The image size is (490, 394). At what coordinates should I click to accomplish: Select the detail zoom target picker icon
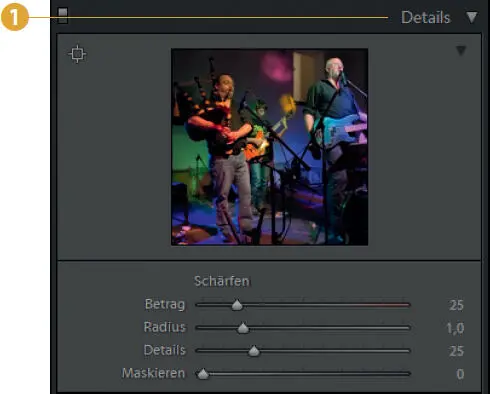pos(77,54)
